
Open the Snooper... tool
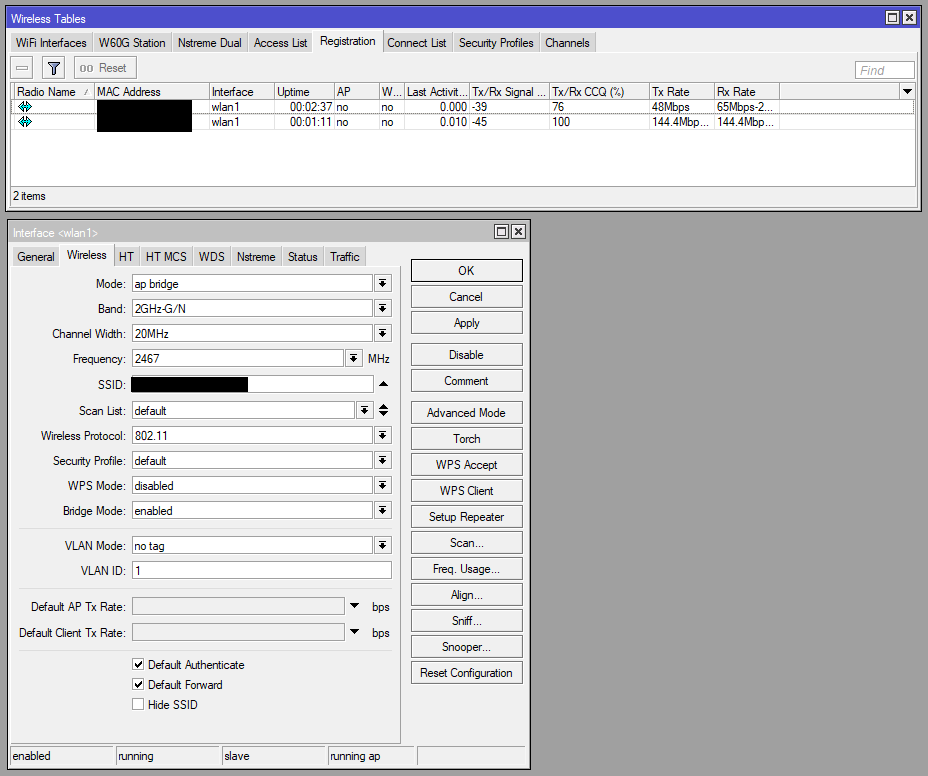coord(466,647)
